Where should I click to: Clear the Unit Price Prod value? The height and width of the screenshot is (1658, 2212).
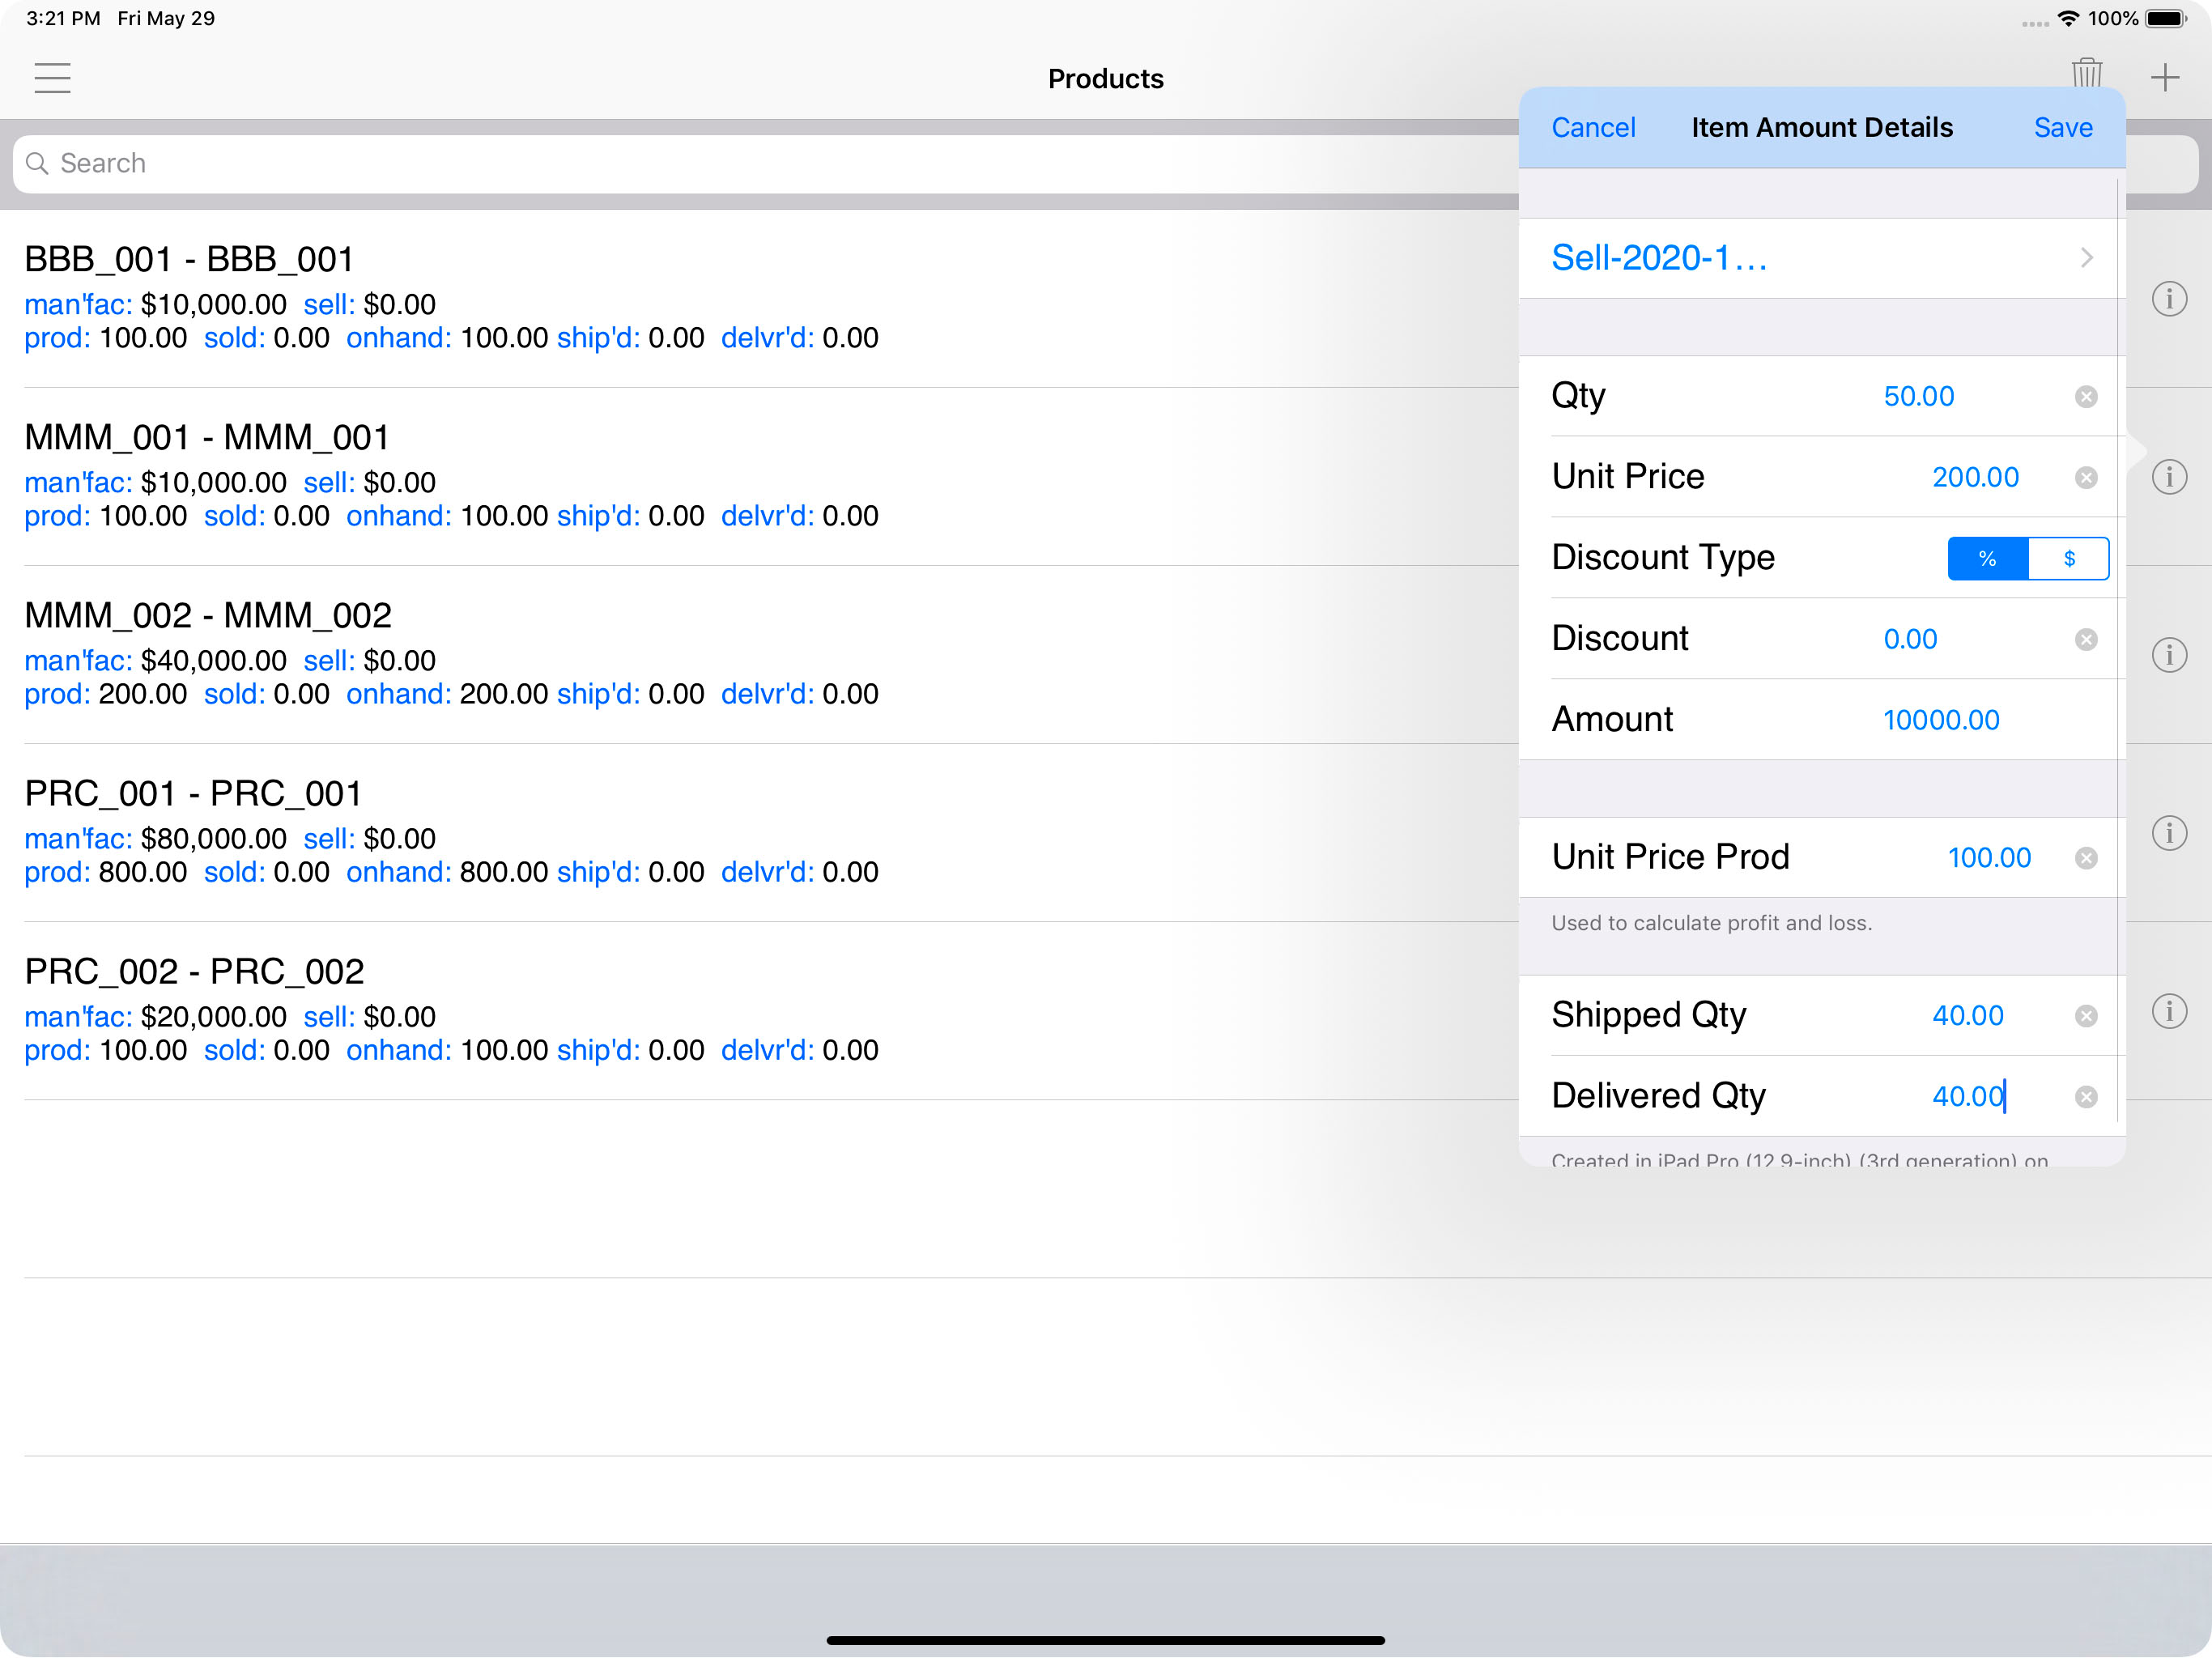click(2086, 859)
